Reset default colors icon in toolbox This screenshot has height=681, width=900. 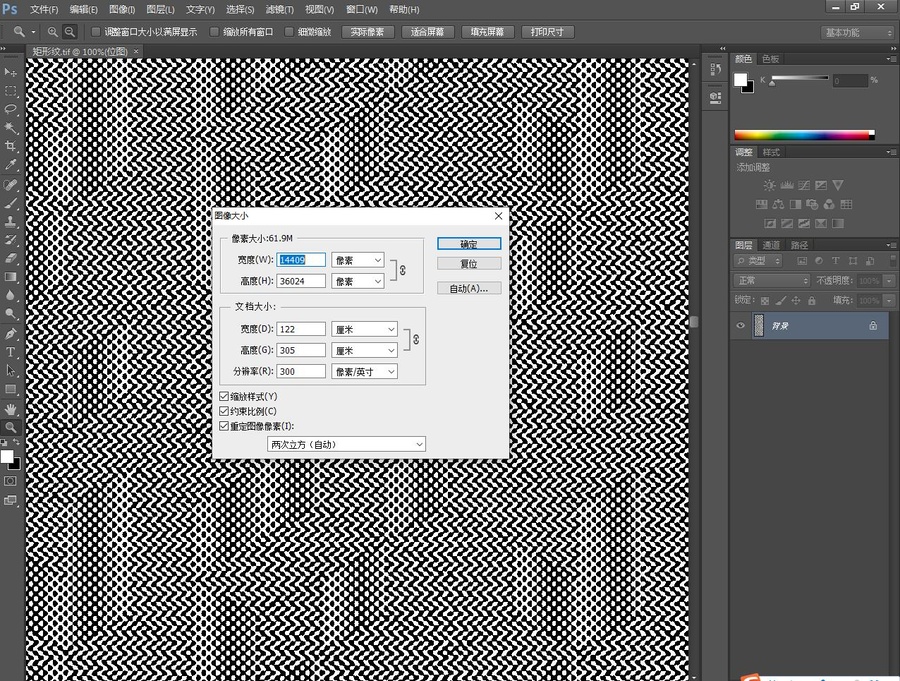tap(4, 443)
